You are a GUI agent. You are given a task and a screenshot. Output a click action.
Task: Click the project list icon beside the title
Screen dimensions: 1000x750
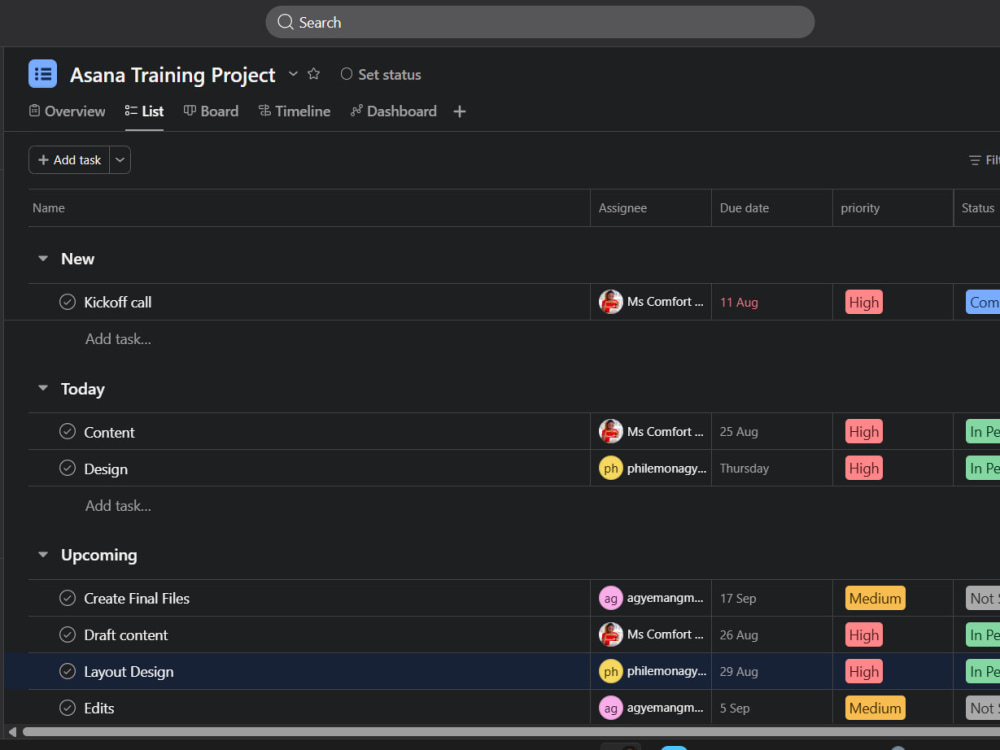(x=43, y=74)
